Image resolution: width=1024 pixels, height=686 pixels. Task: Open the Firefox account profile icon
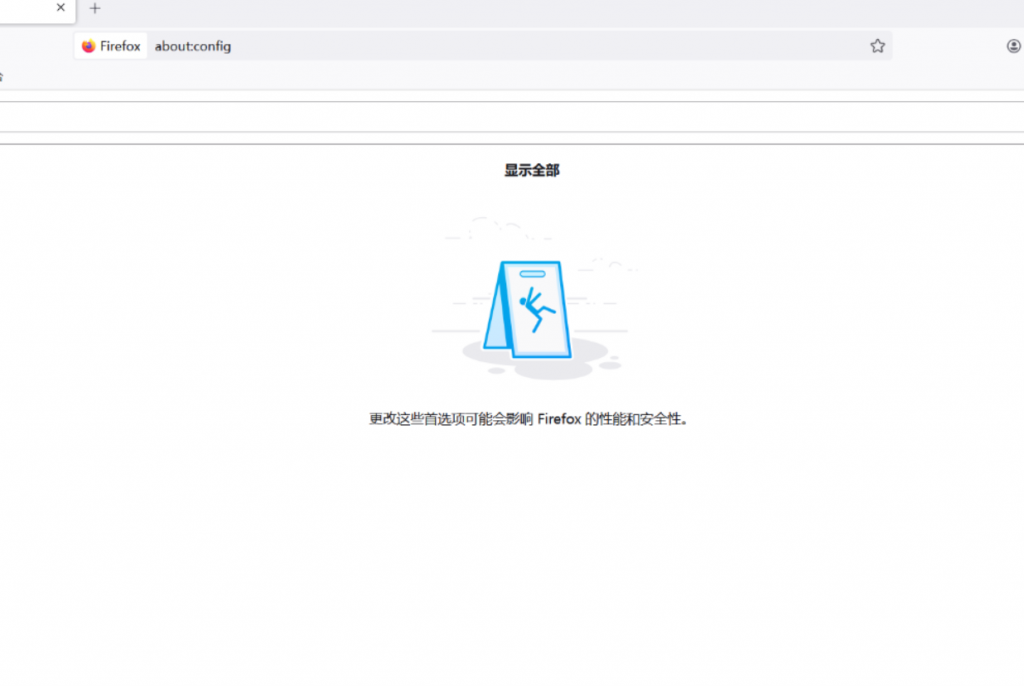(1013, 46)
